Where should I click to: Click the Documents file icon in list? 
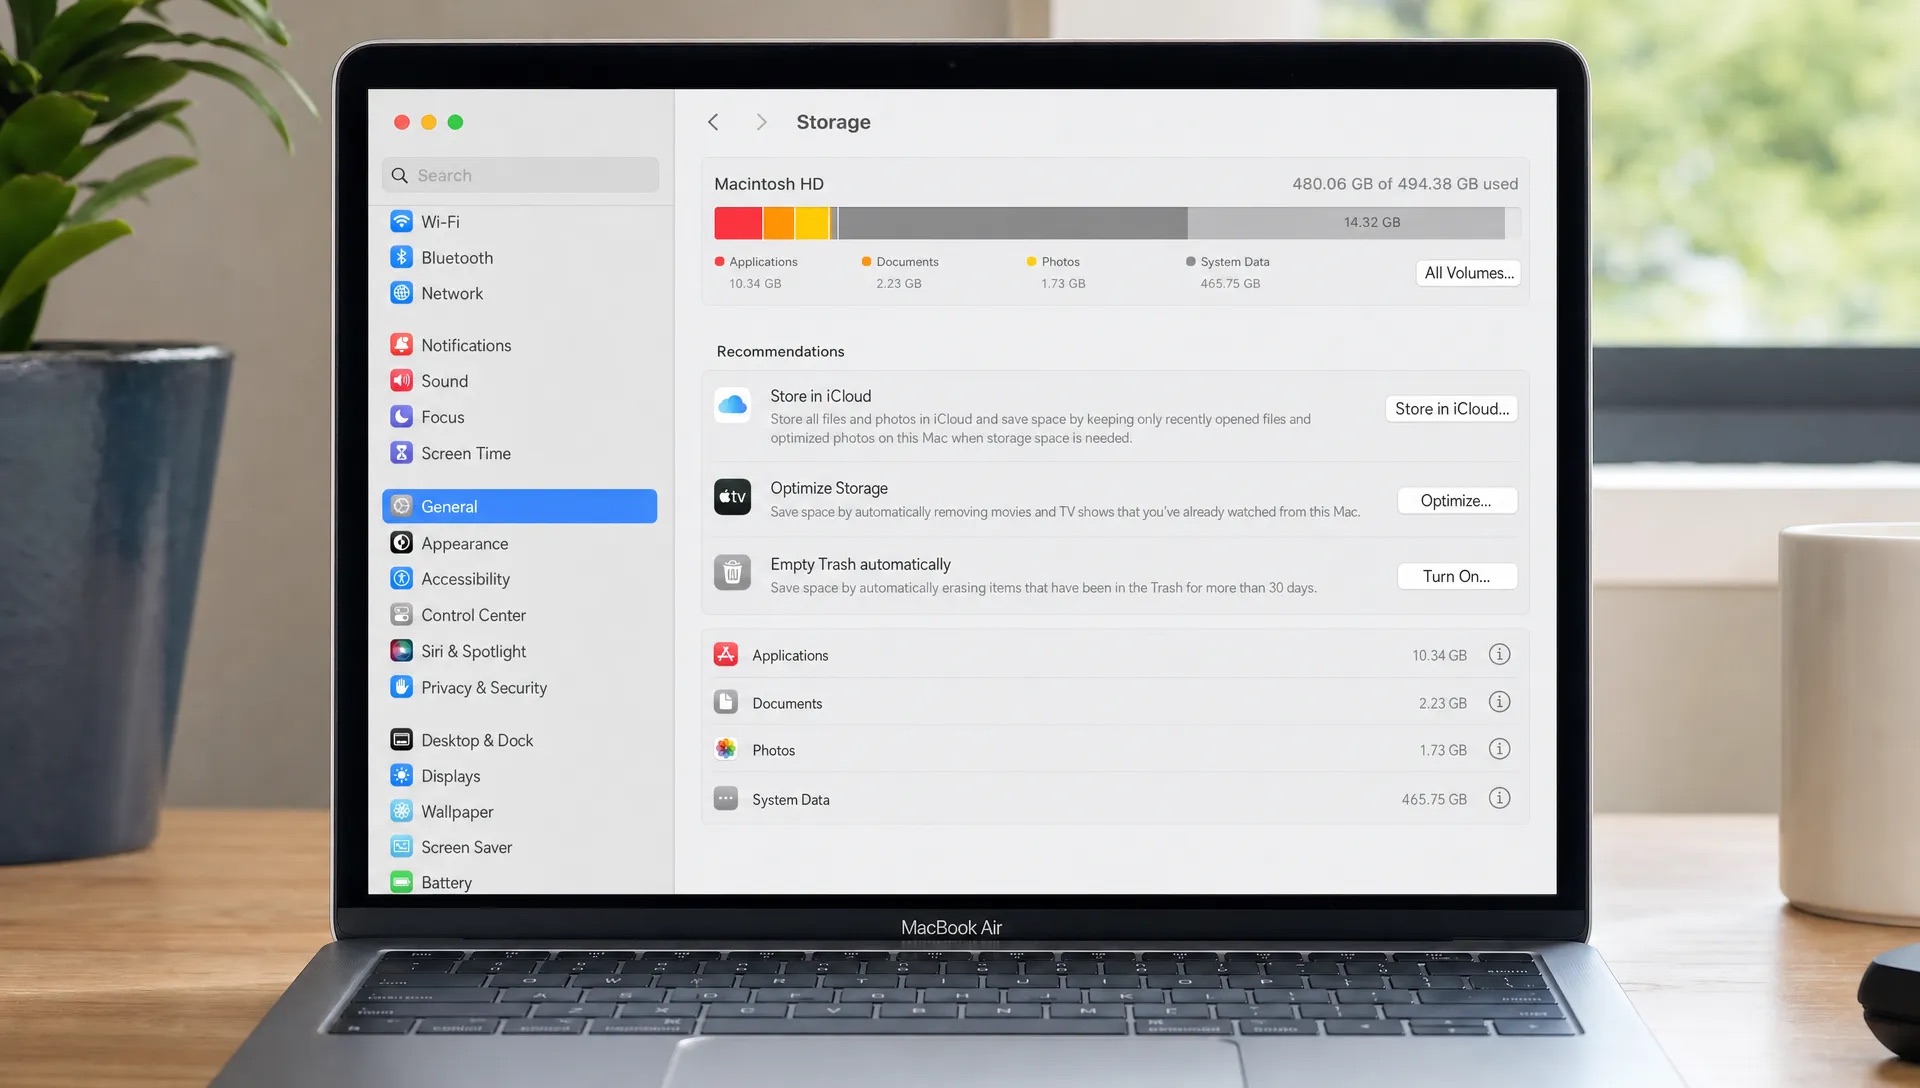(726, 702)
